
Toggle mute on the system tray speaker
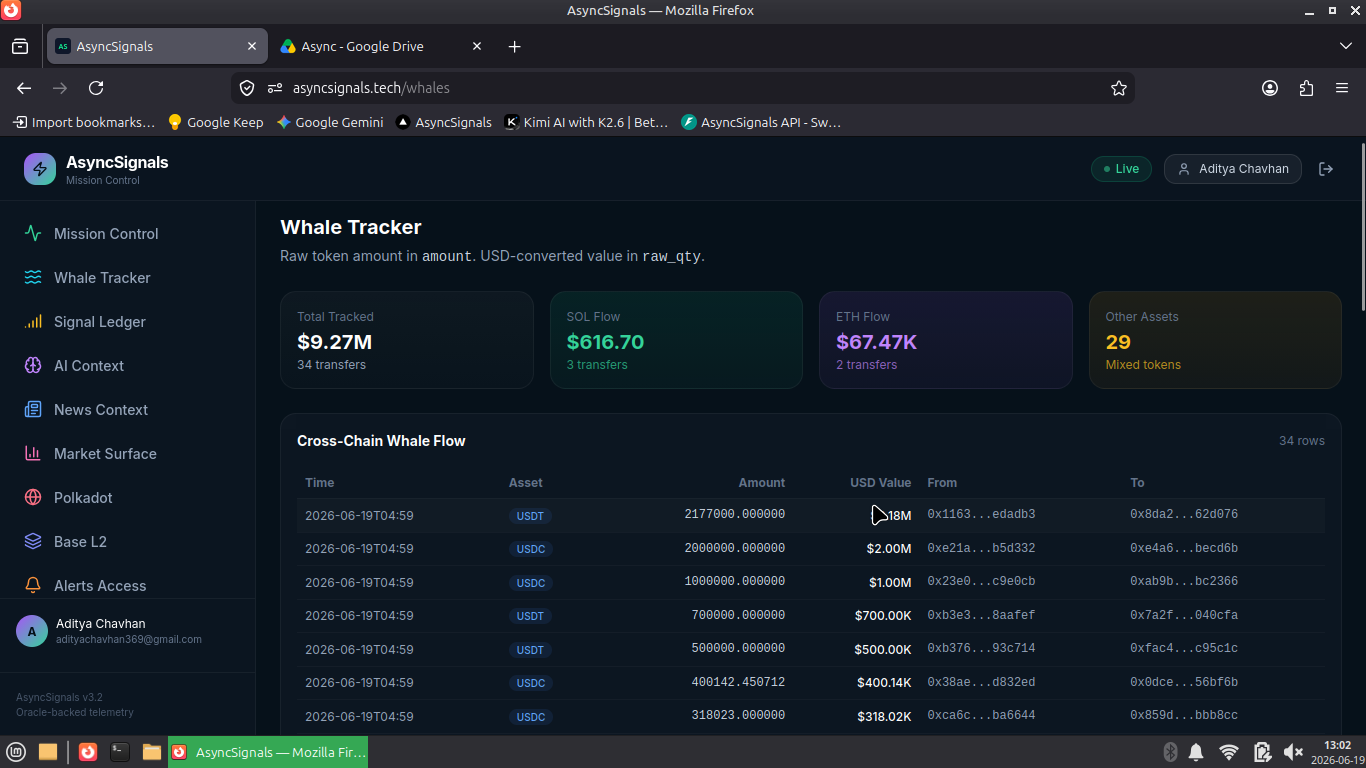point(1293,752)
